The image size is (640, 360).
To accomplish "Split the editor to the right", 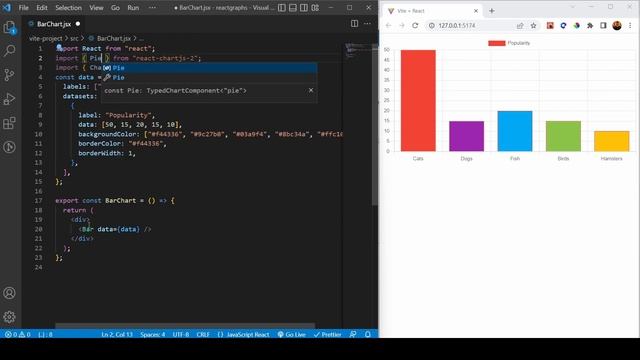I will 354,24.
